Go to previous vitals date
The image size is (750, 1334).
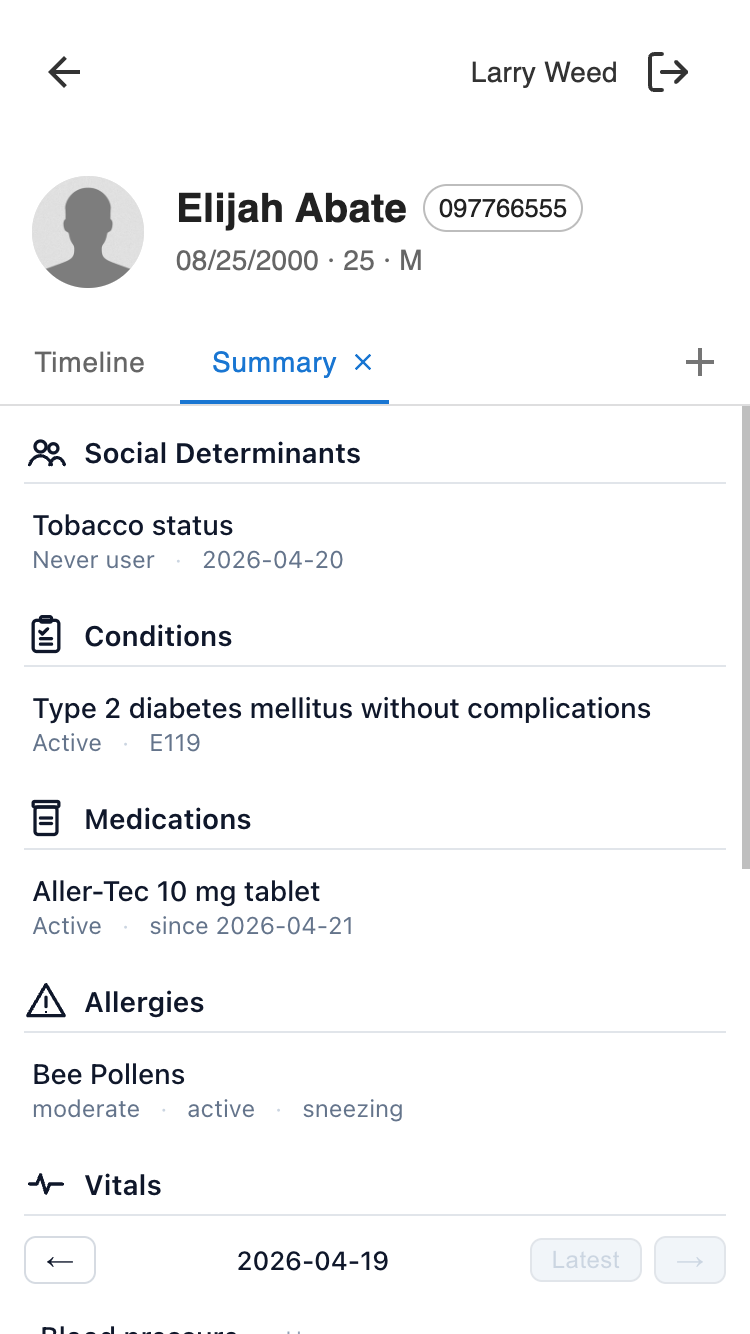click(x=60, y=1260)
